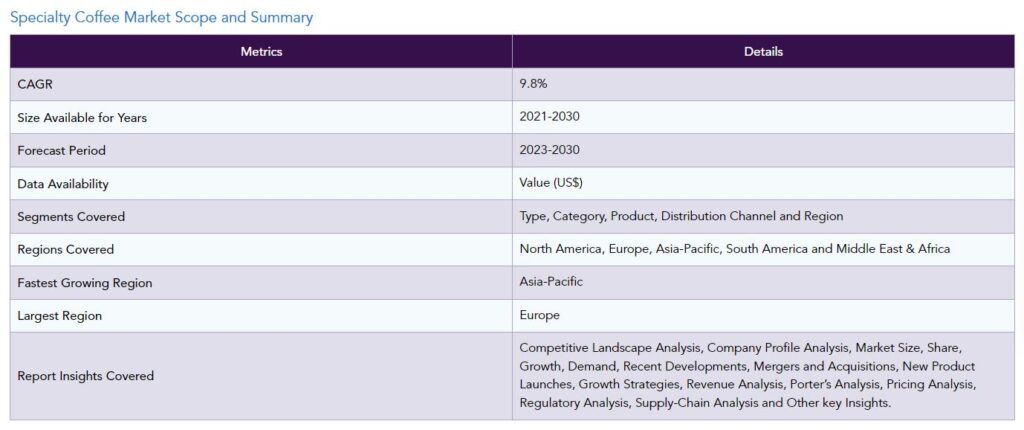Image resolution: width=1024 pixels, height=430 pixels.
Task: Select the North America, Europe regions text
Action: tap(735, 249)
